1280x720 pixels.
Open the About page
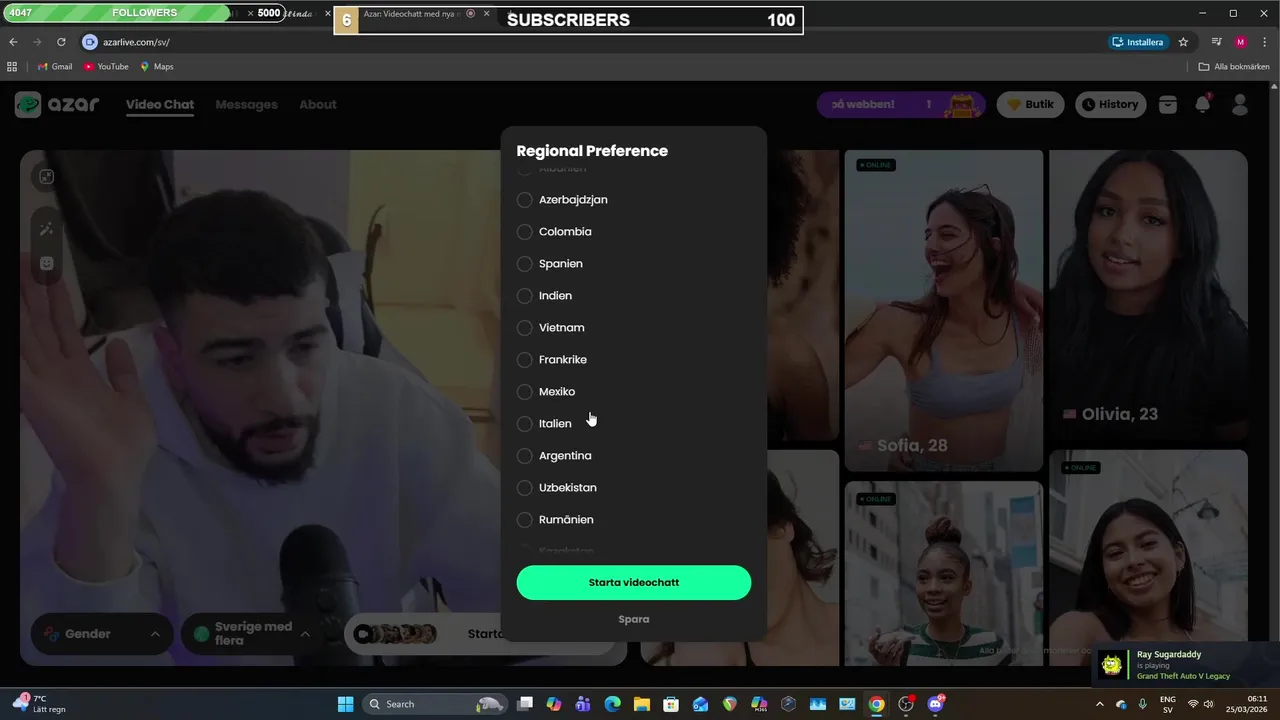pyautogui.click(x=318, y=104)
